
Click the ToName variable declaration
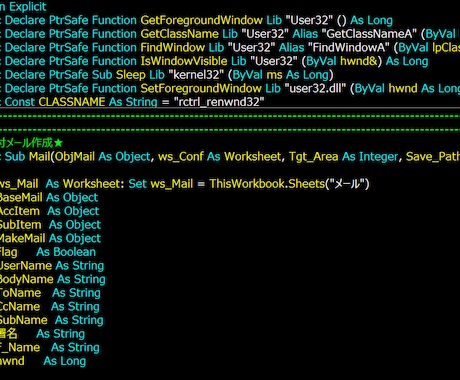click(21, 293)
